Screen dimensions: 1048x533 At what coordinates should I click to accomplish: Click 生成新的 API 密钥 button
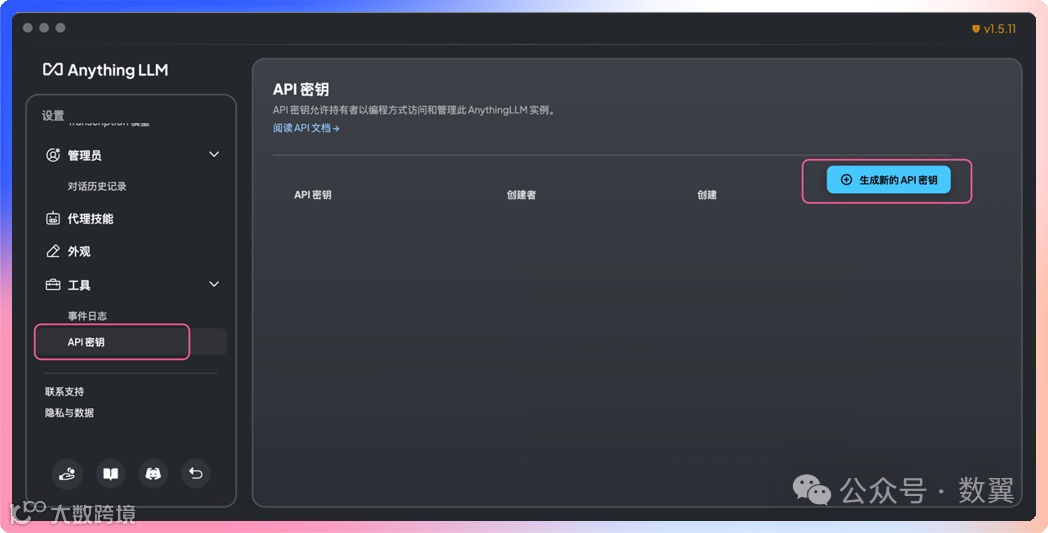click(x=888, y=180)
